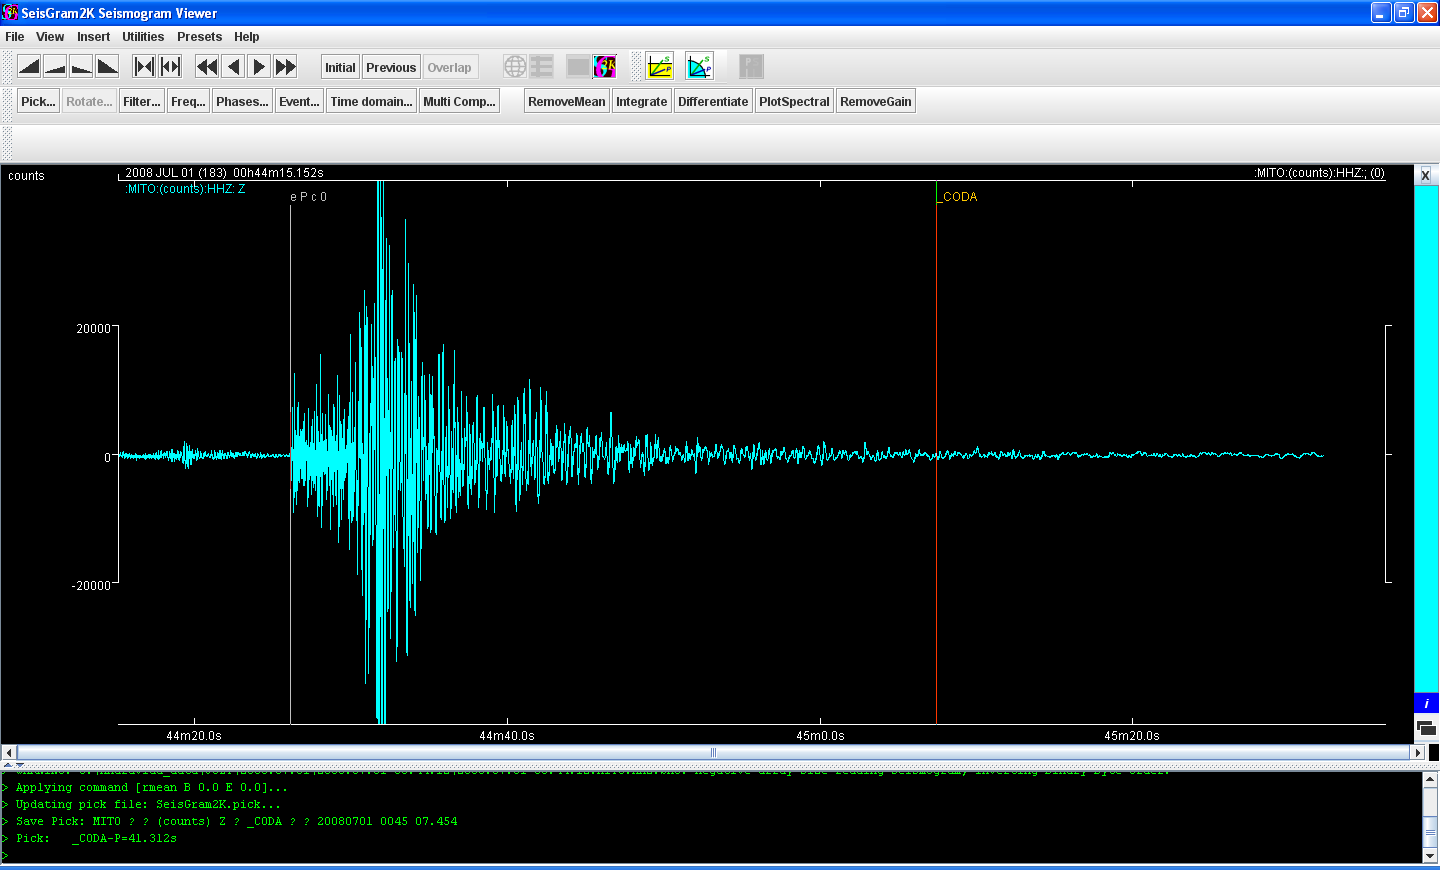Click the horizontal time scrollbar thumb
This screenshot has width=1440, height=870.
tap(713, 752)
